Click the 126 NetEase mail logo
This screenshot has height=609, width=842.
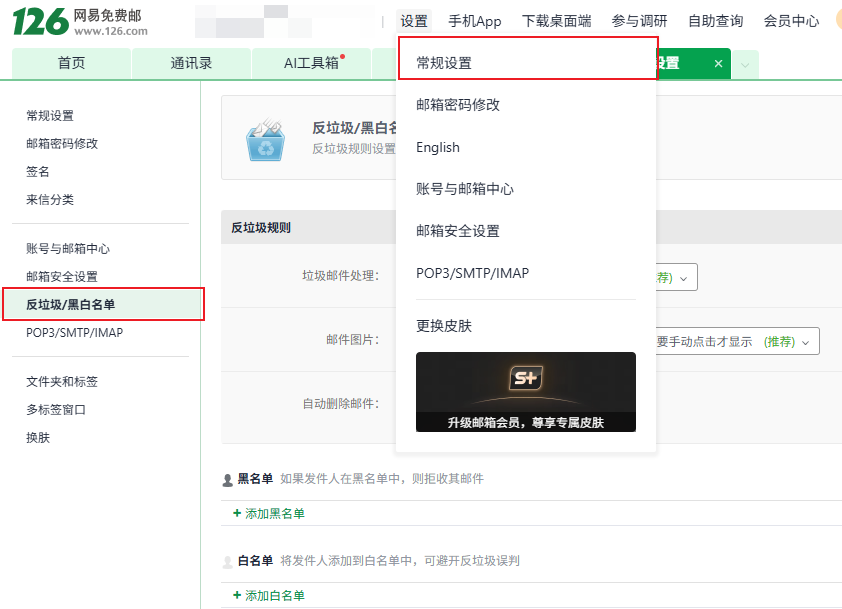[80, 21]
